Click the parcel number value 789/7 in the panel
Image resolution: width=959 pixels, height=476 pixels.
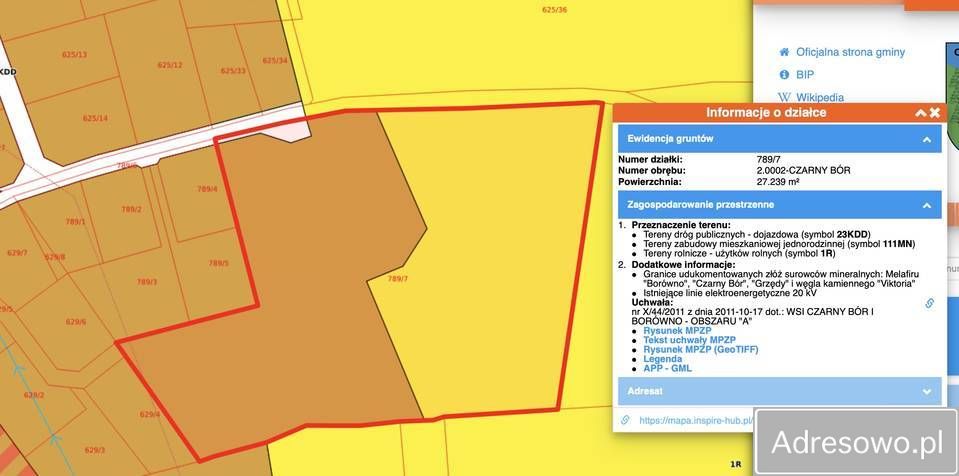pos(770,160)
